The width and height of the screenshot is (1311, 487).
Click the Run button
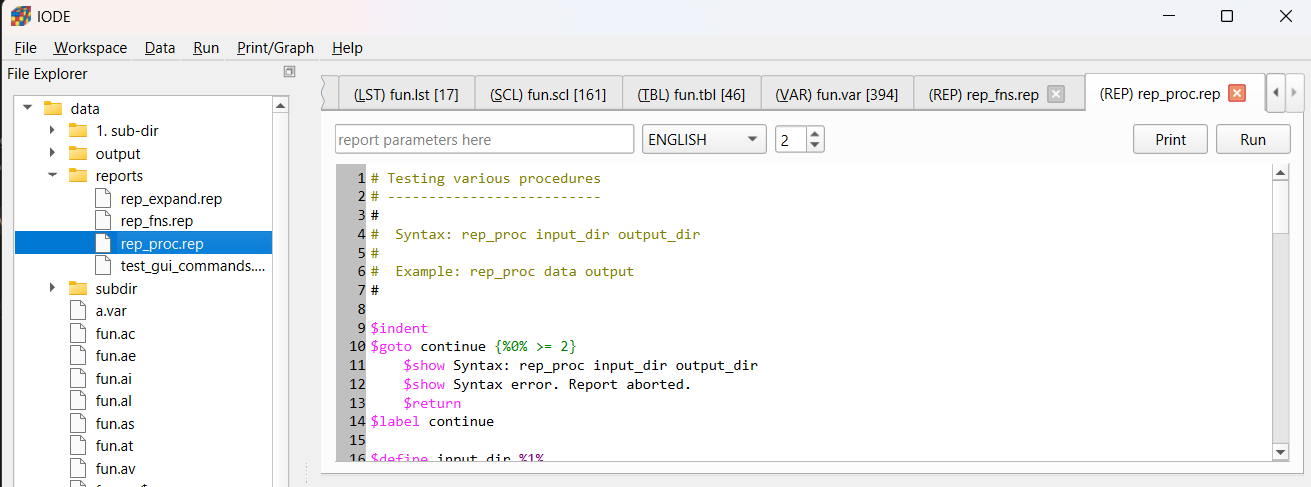[1253, 140]
